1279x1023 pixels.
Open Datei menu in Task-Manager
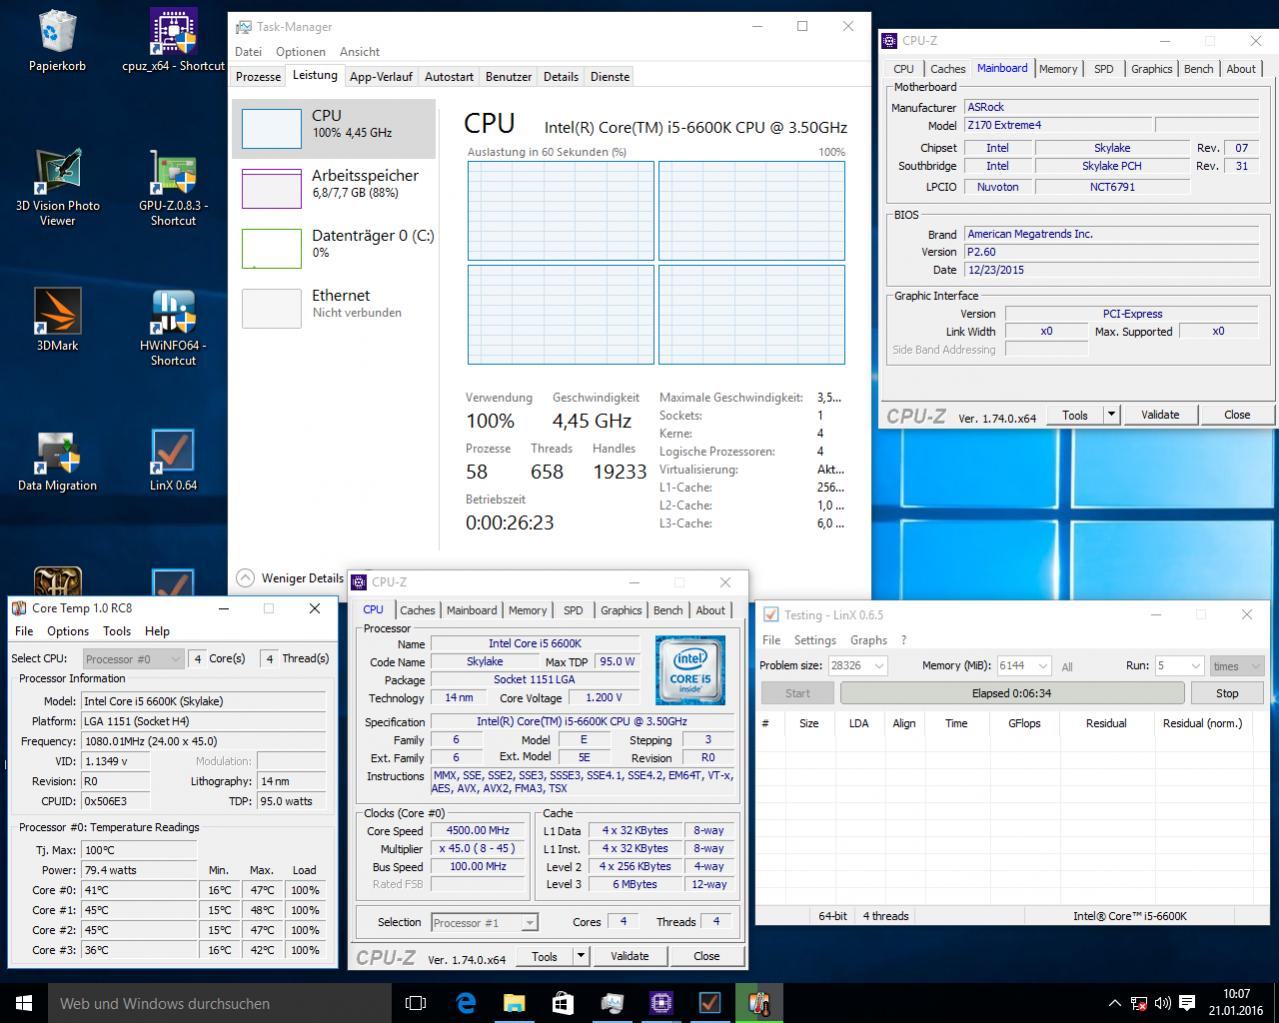248,51
